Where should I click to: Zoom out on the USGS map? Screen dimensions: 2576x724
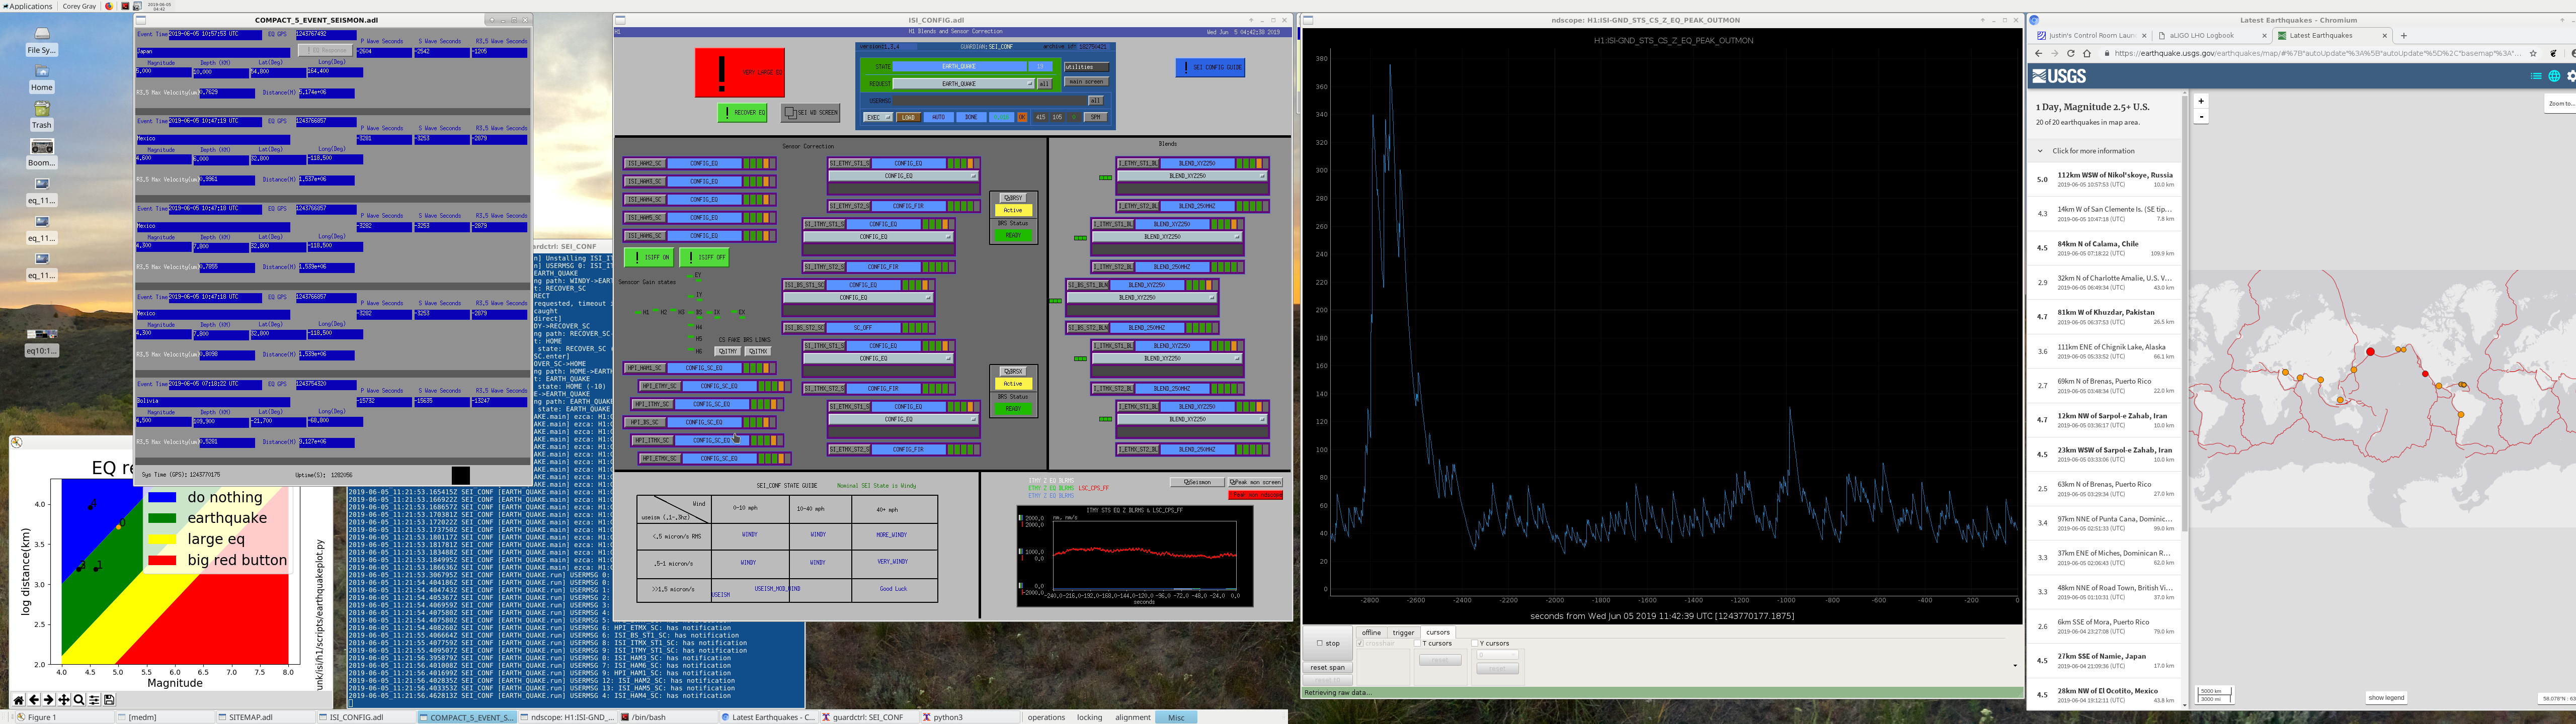click(2201, 117)
